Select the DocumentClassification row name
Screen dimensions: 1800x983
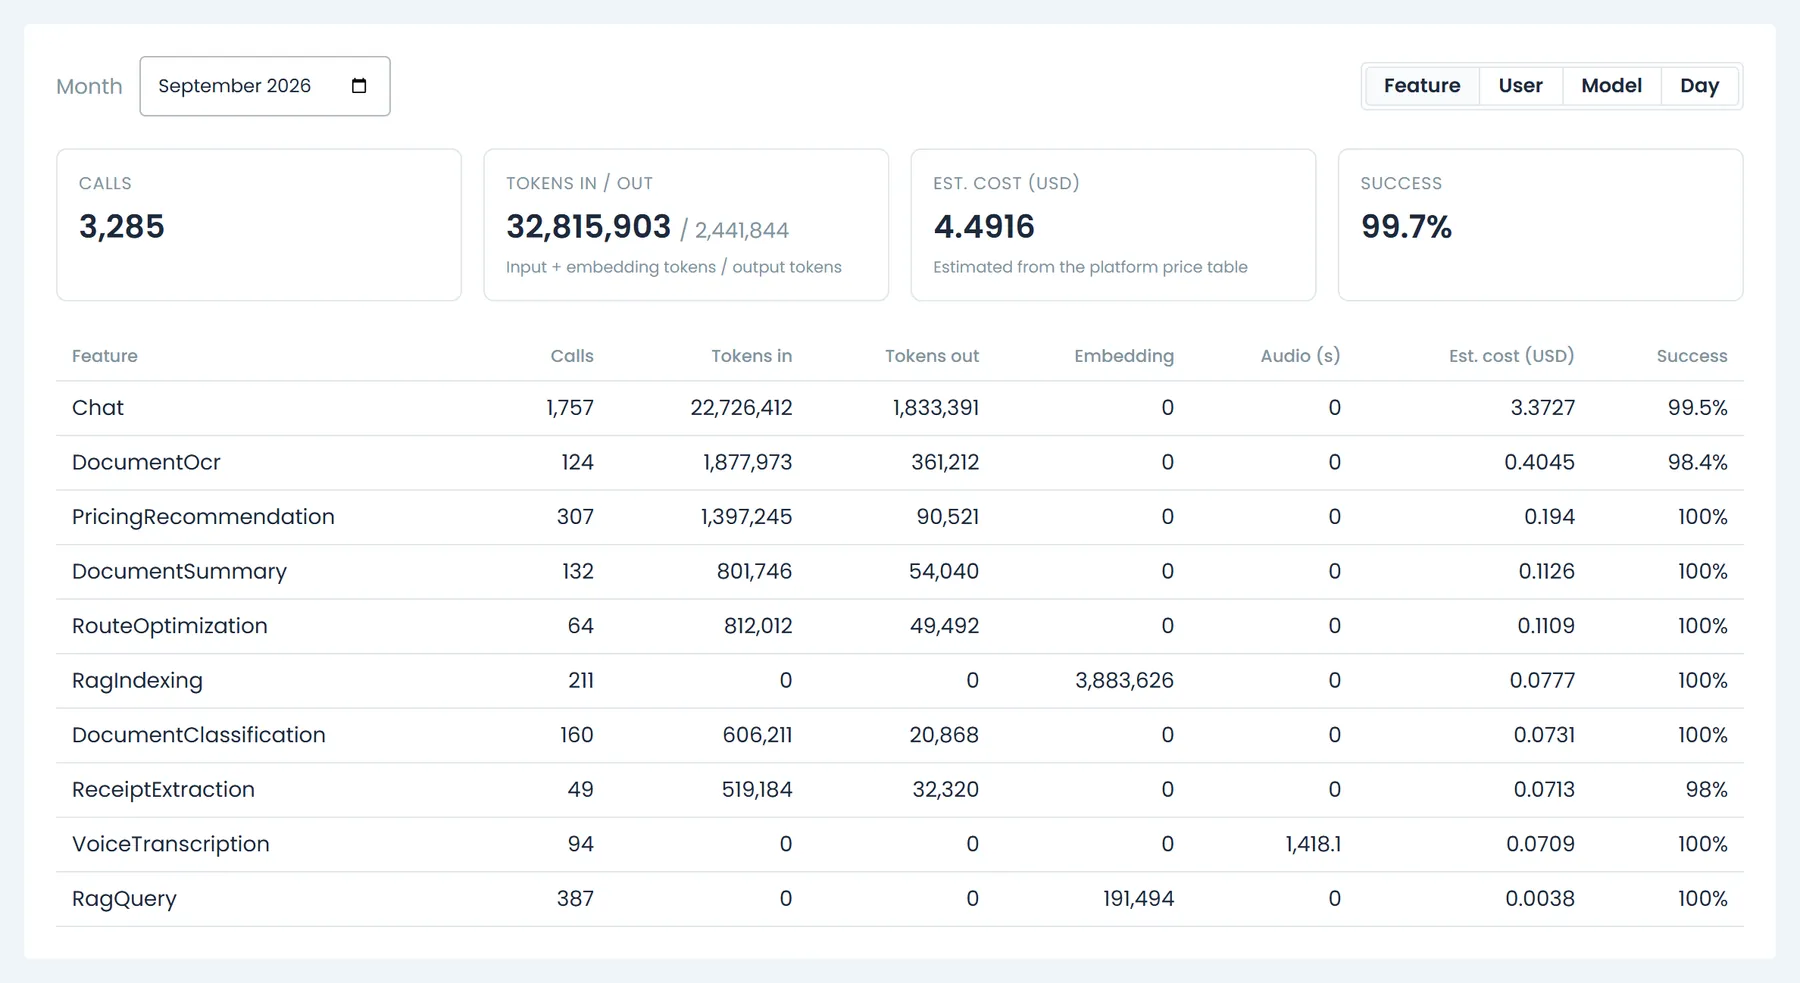pos(199,735)
